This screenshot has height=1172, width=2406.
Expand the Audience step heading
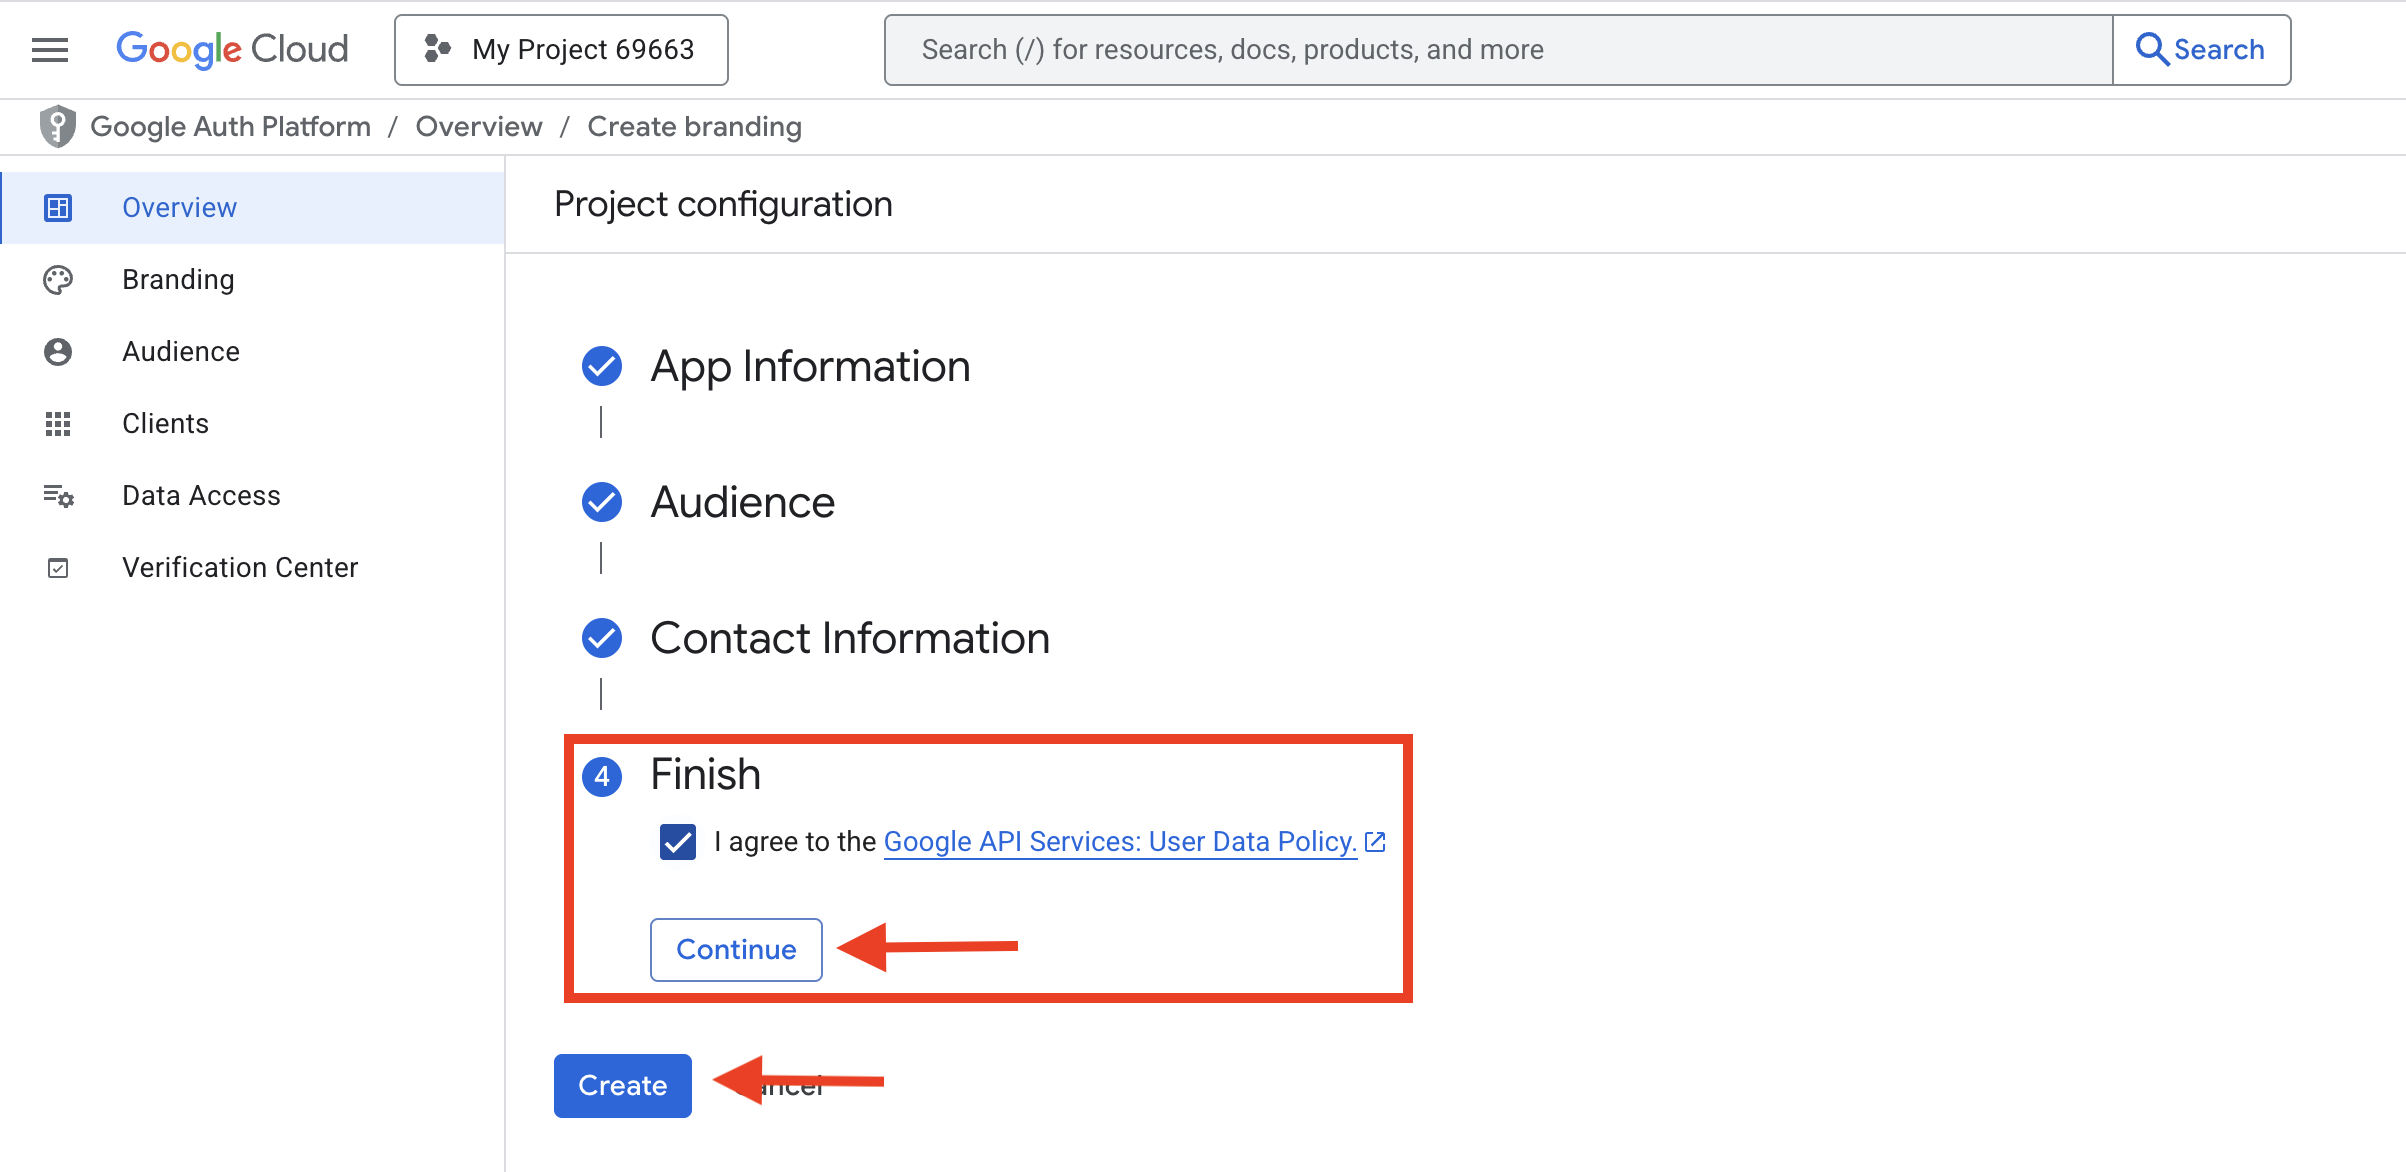tap(742, 502)
